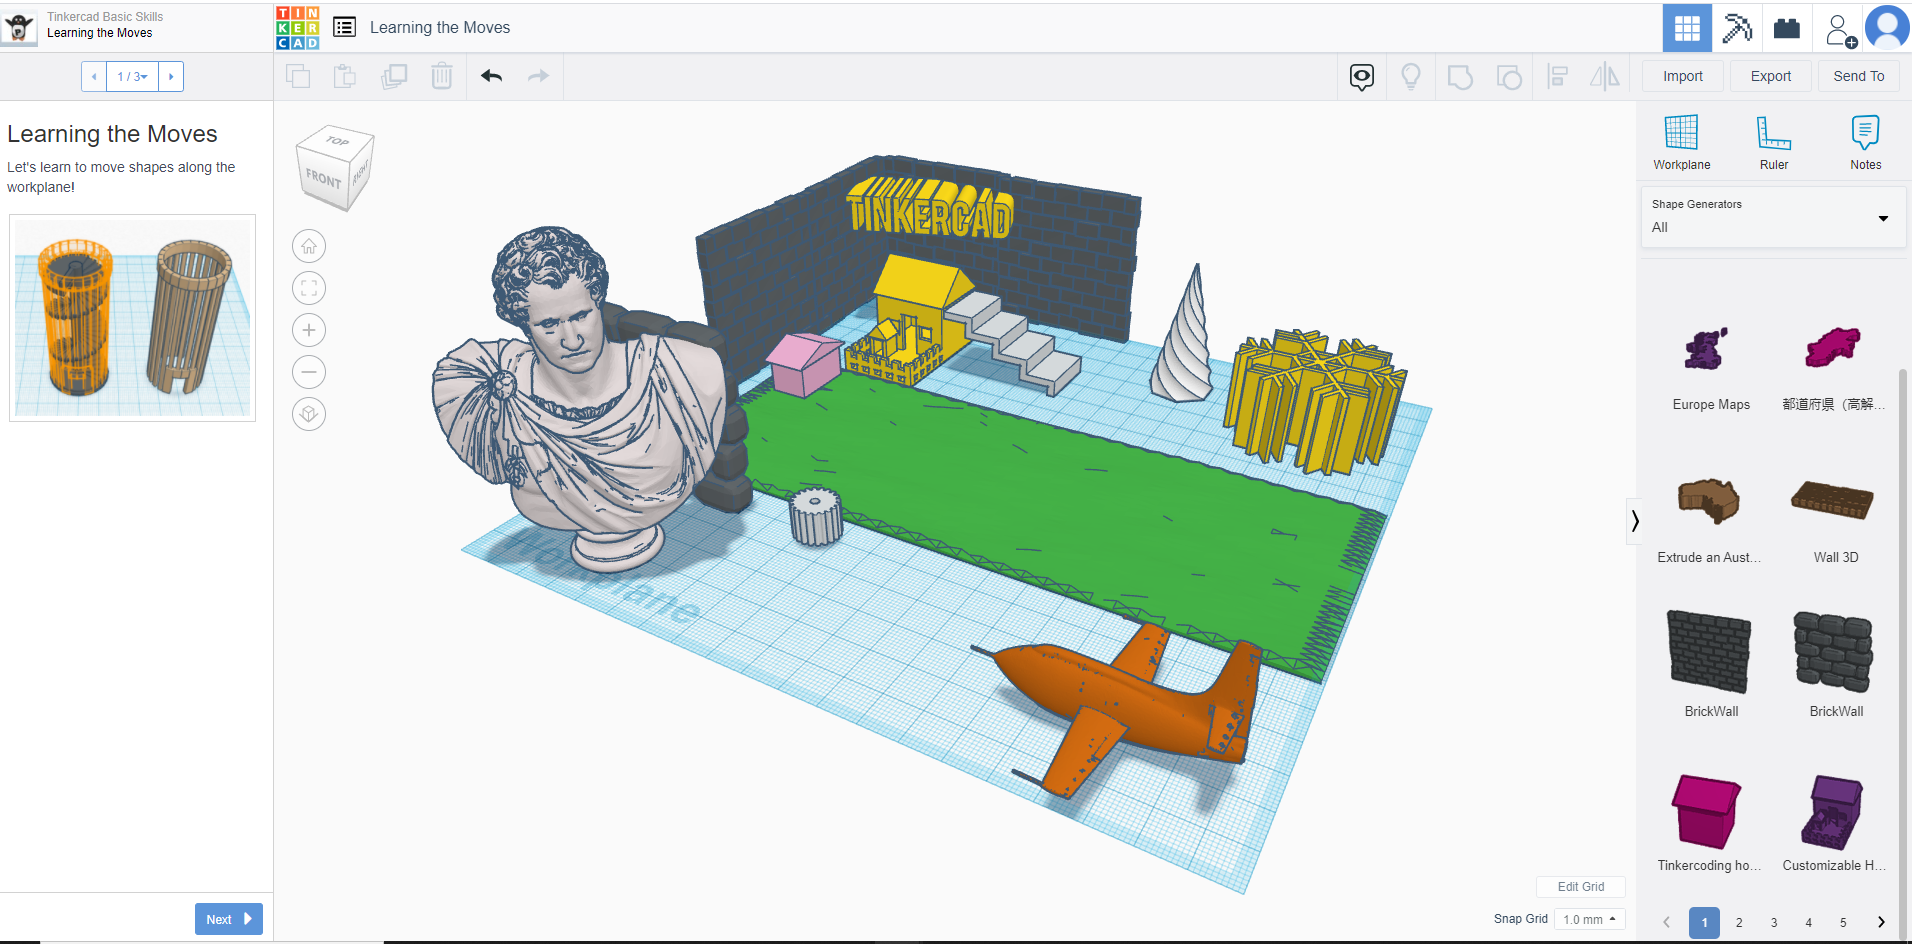The image size is (1912, 944).
Task: Select the yellow TINKERCAD text shape
Action: [x=930, y=208]
